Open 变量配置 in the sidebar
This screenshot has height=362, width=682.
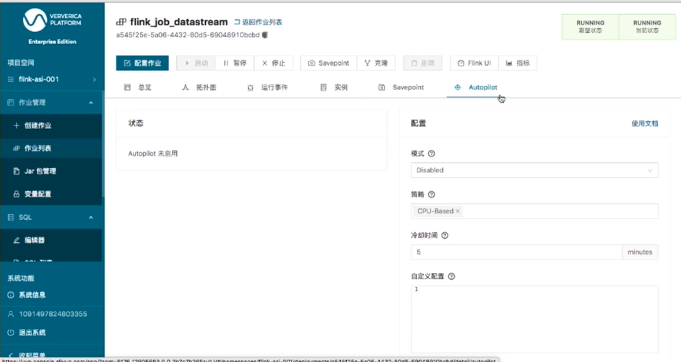[51, 194]
